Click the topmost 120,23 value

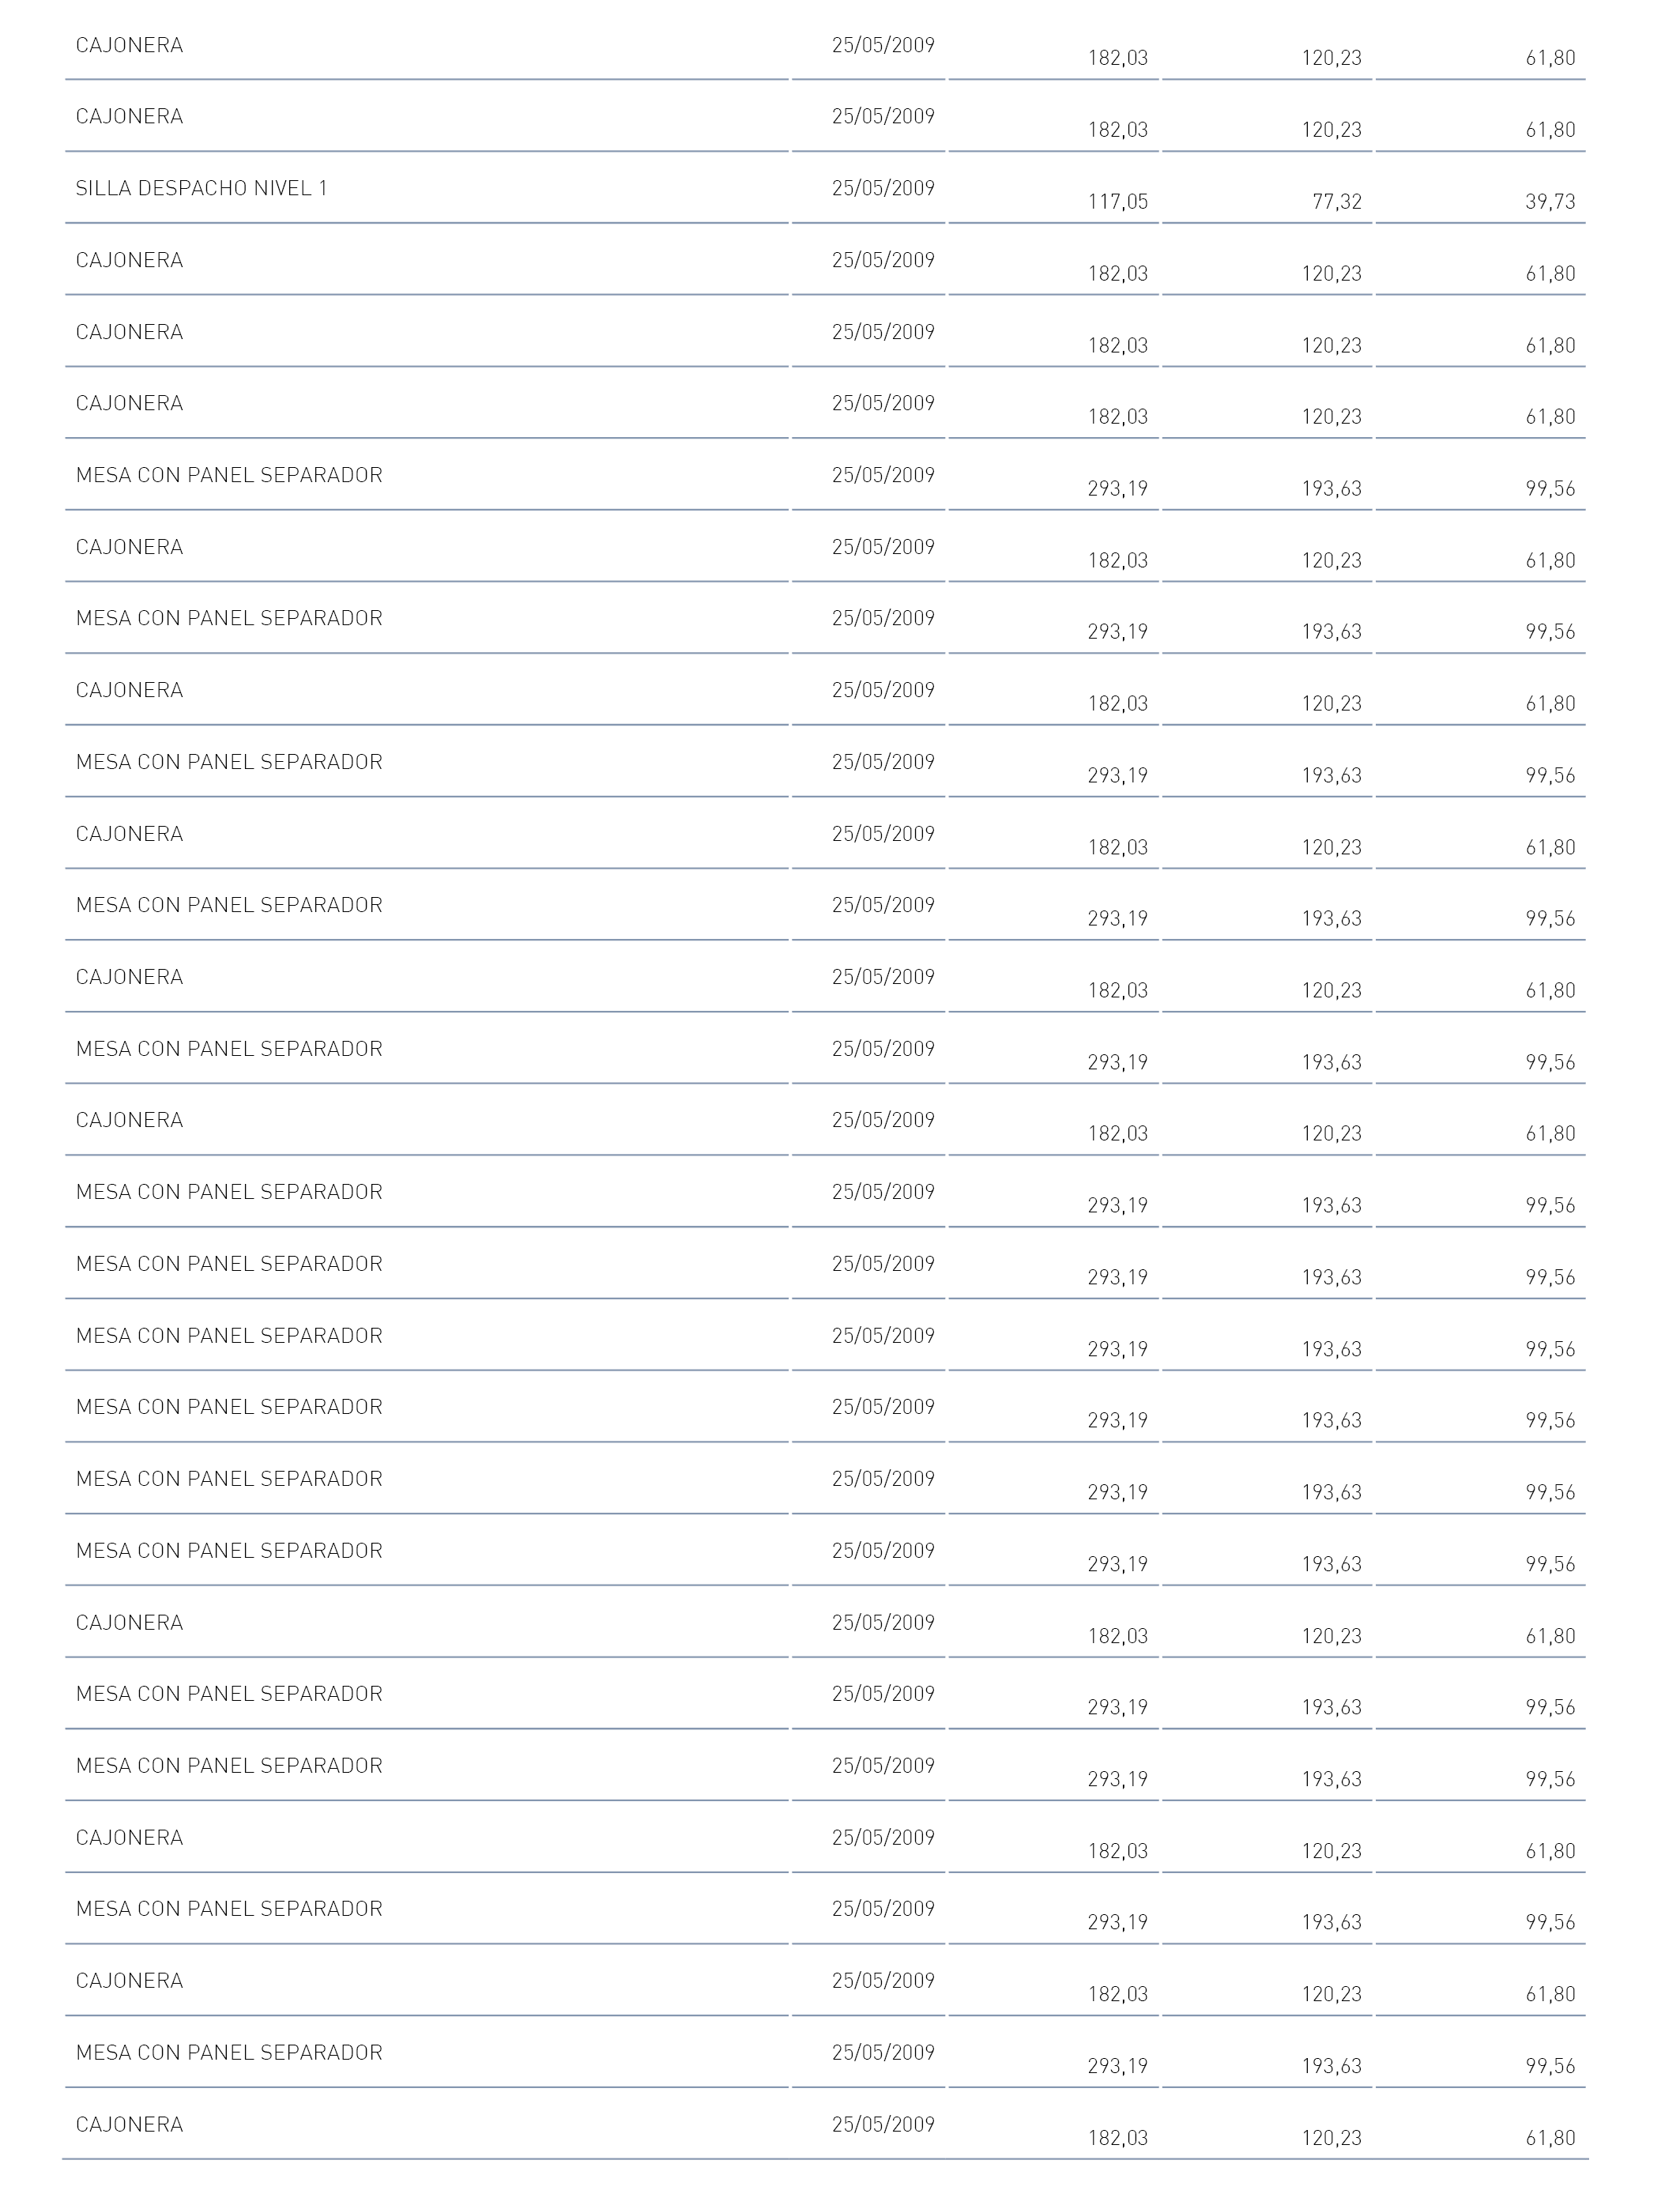(1331, 58)
